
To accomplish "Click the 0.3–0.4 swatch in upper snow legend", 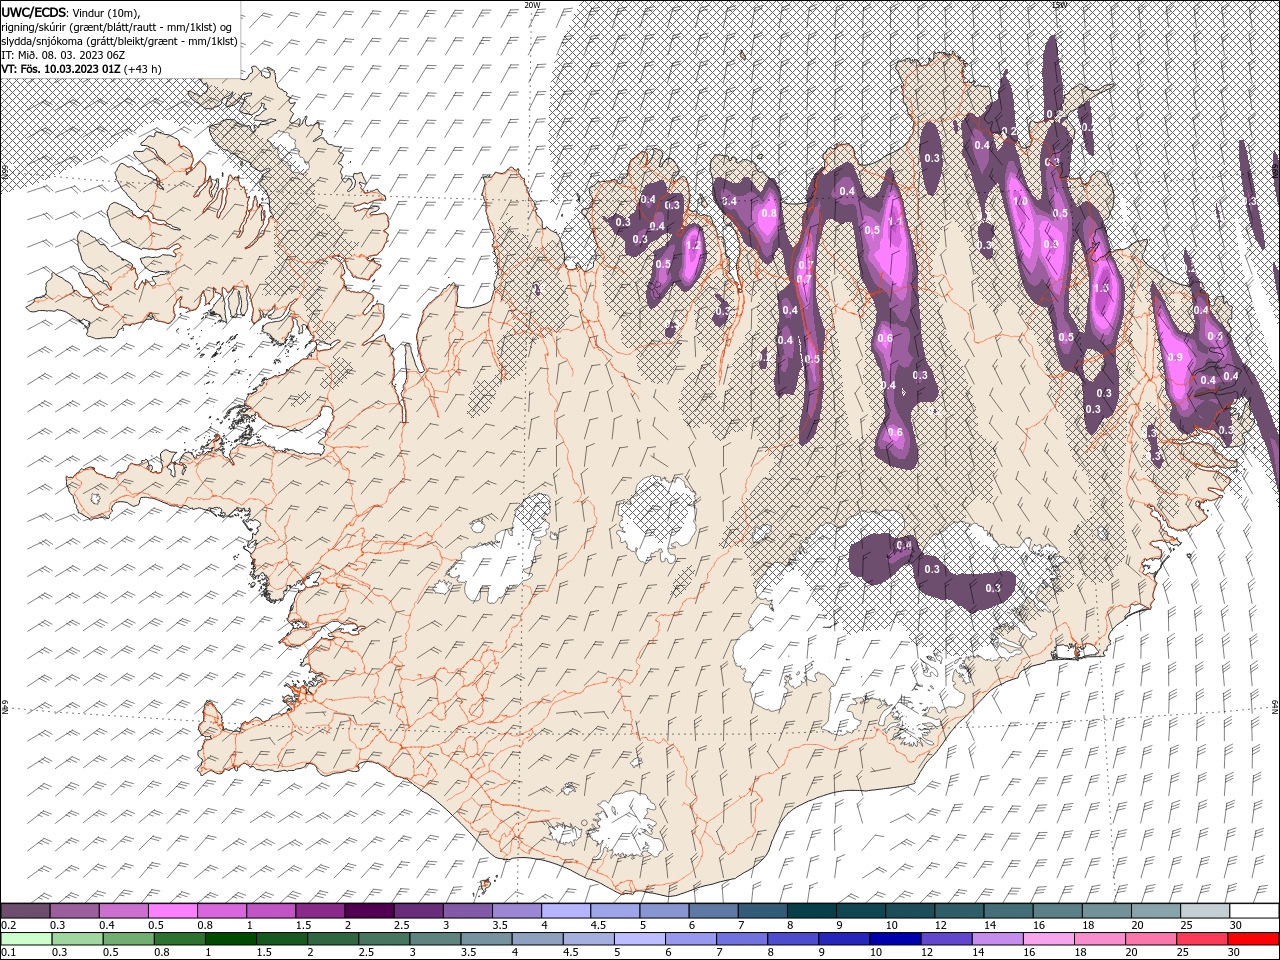I will click(74, 911).
